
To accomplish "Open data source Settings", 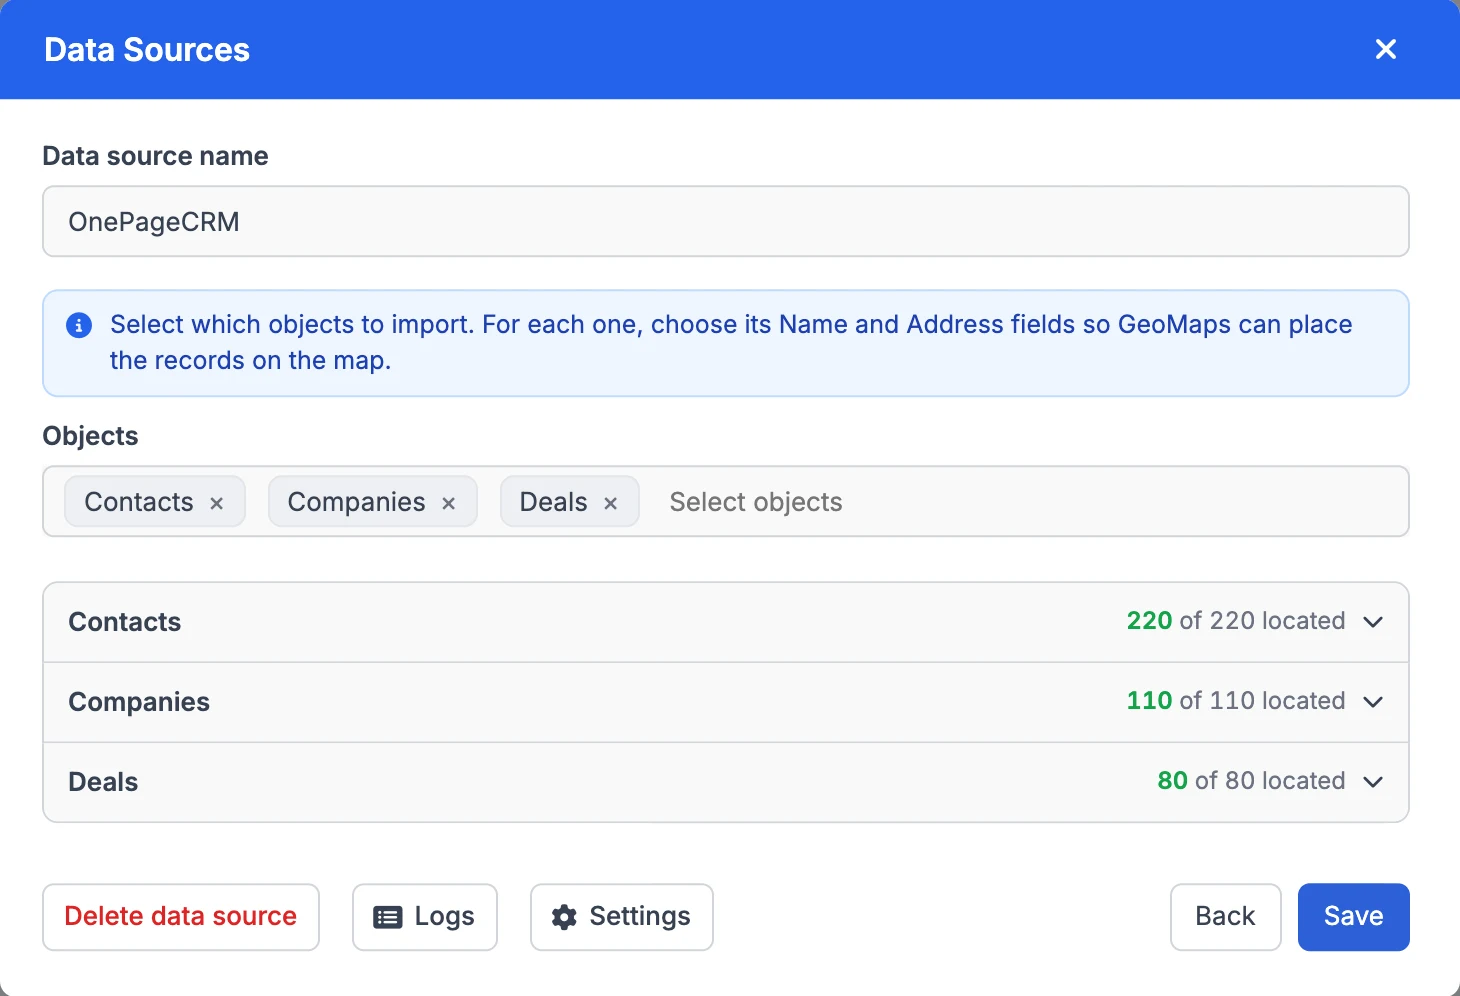I will 622,916.
